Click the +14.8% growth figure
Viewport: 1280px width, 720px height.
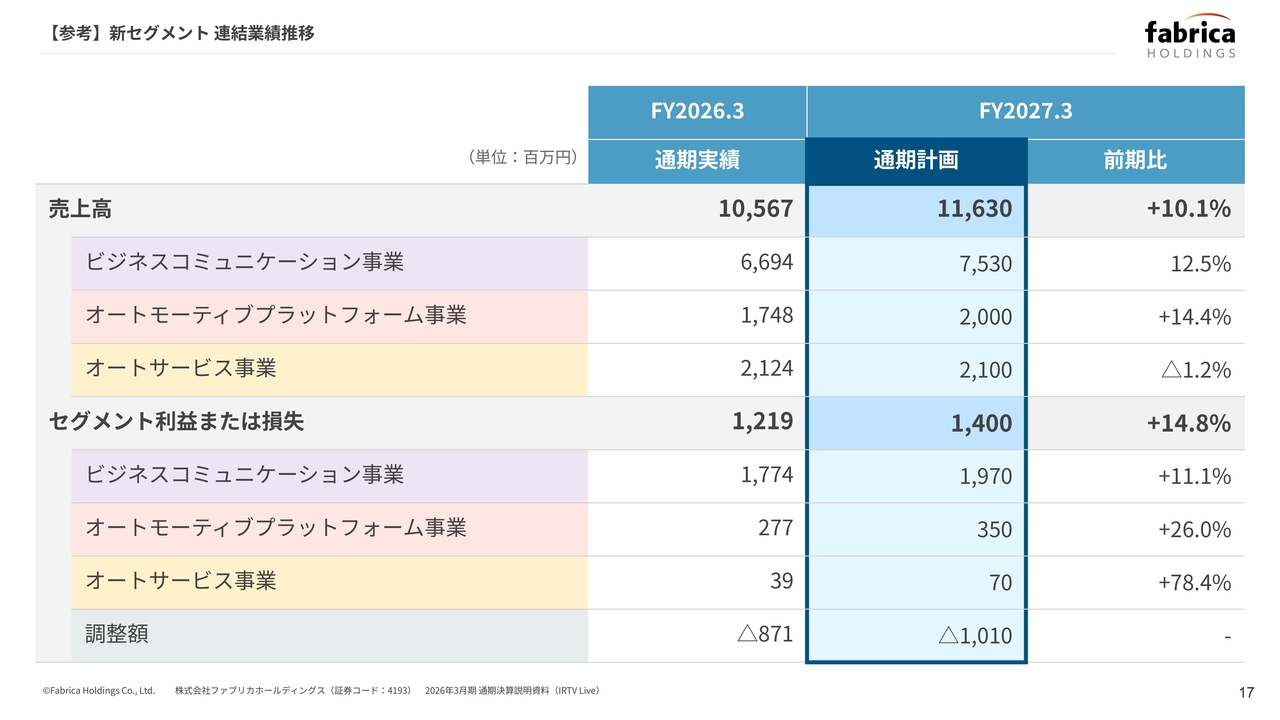click(1188, 423)
